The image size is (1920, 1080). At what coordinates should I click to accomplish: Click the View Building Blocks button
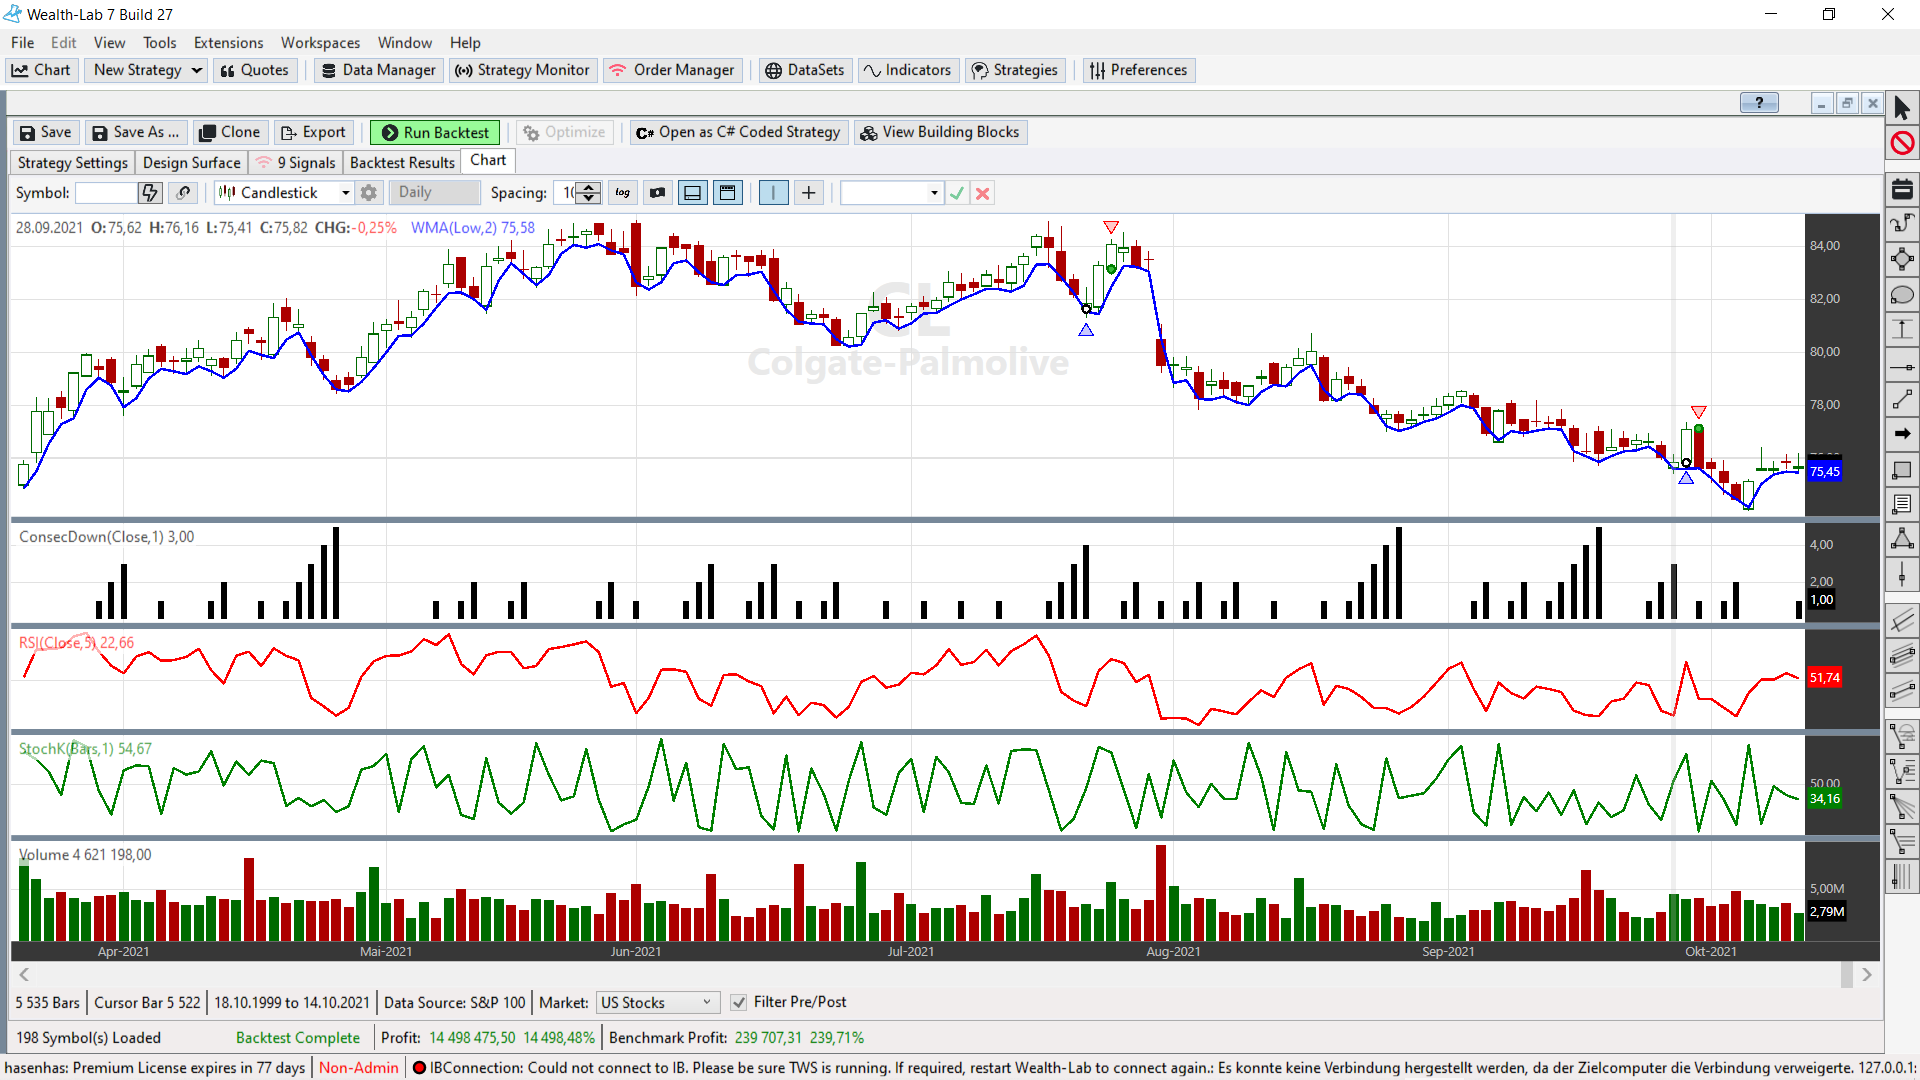(939, 131)
